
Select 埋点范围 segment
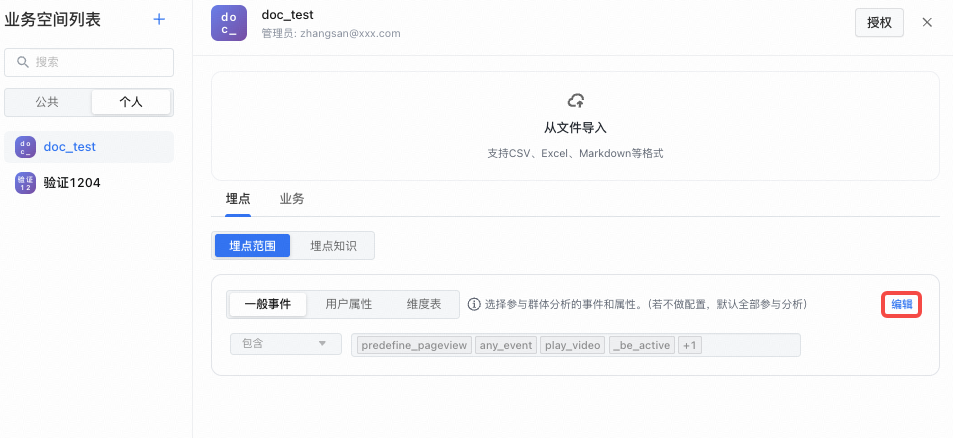point(252,245)
